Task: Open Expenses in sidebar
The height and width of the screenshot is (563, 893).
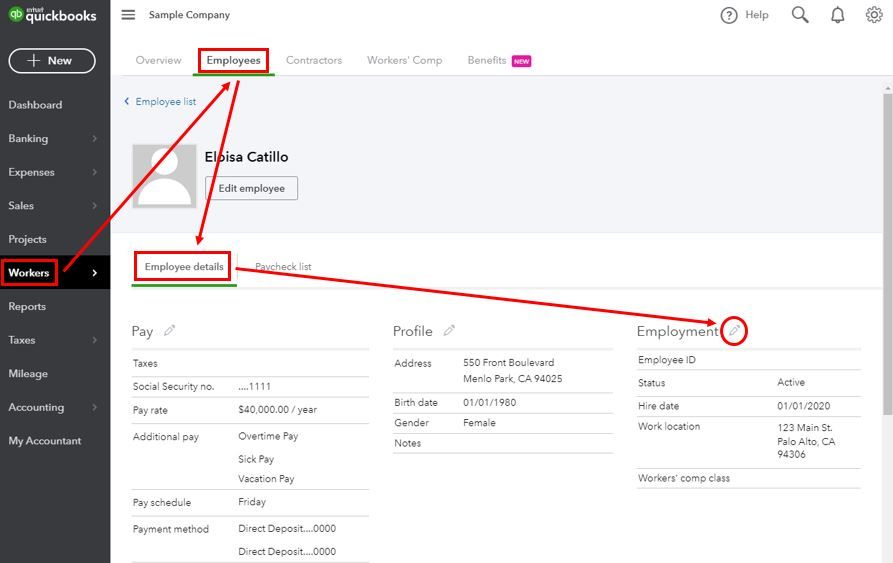Action: (31, 172)
